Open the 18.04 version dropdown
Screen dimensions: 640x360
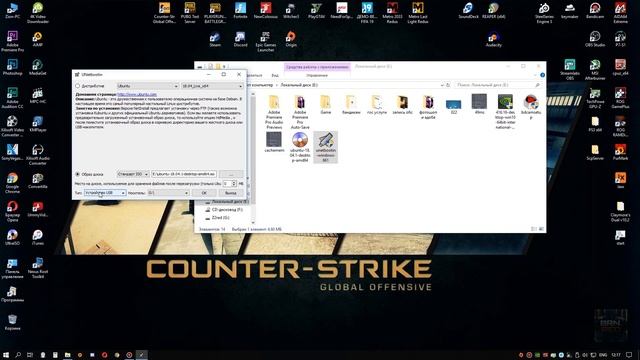[212, 86]
